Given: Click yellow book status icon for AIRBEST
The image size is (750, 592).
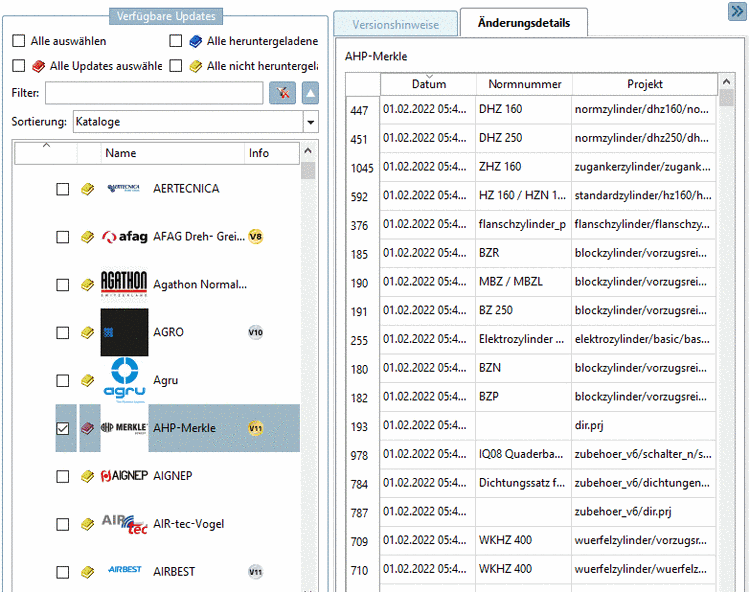Looking at the screenshot, I should pos(88,572).
